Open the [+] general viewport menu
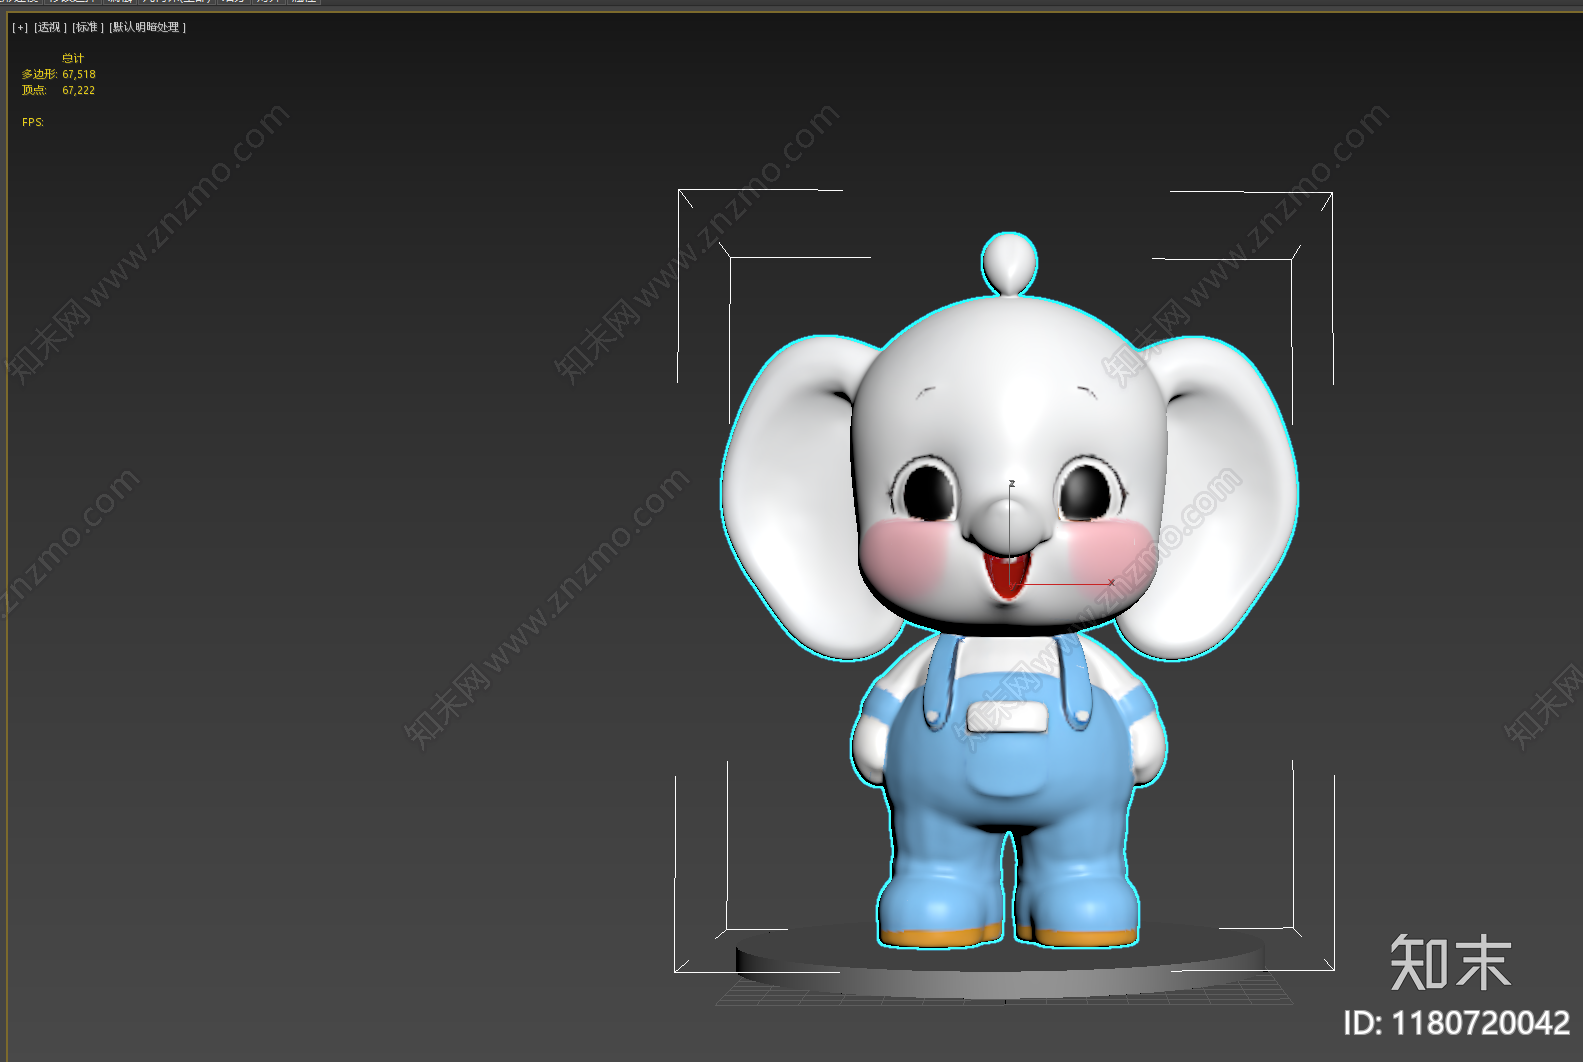1583x1062 pixels. [20, 28]
